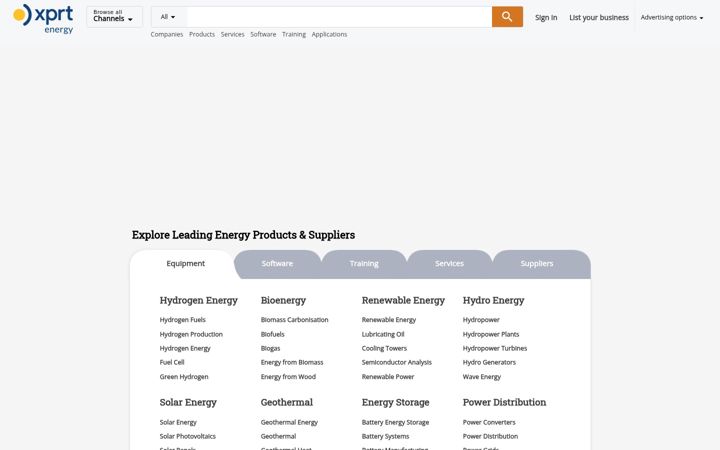720x450 pixels.
Task: Focus the main search input field
Action: [339, 17]
